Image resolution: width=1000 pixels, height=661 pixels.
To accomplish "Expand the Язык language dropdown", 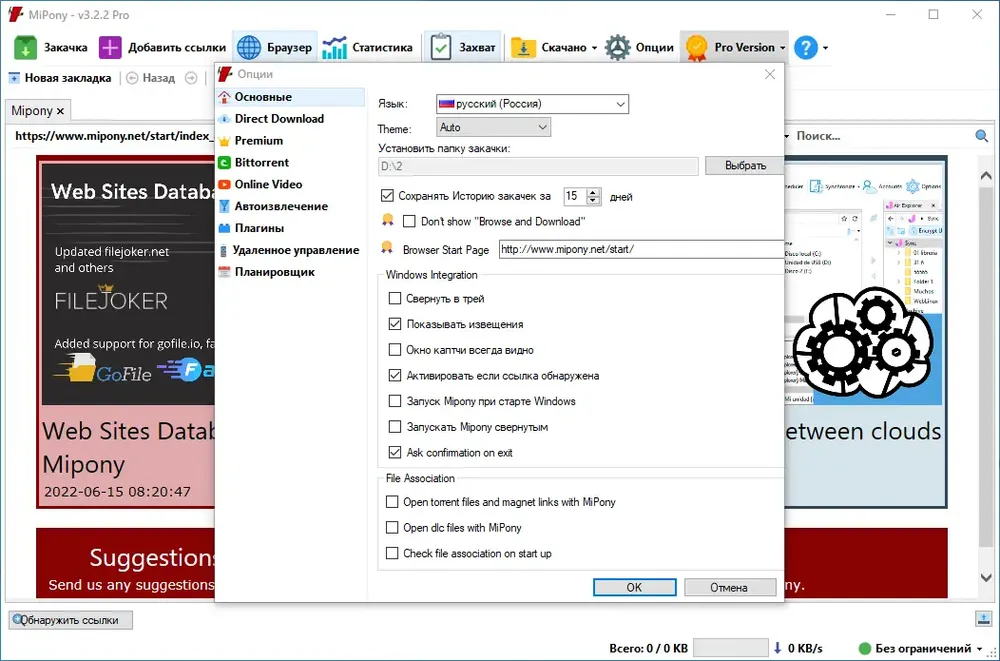I will (532, 104).
